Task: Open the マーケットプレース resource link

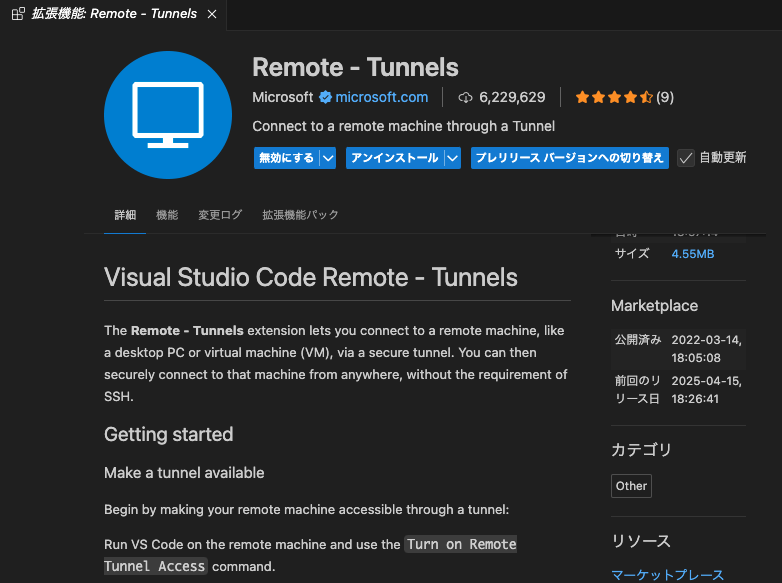Action: pos(667,575)
